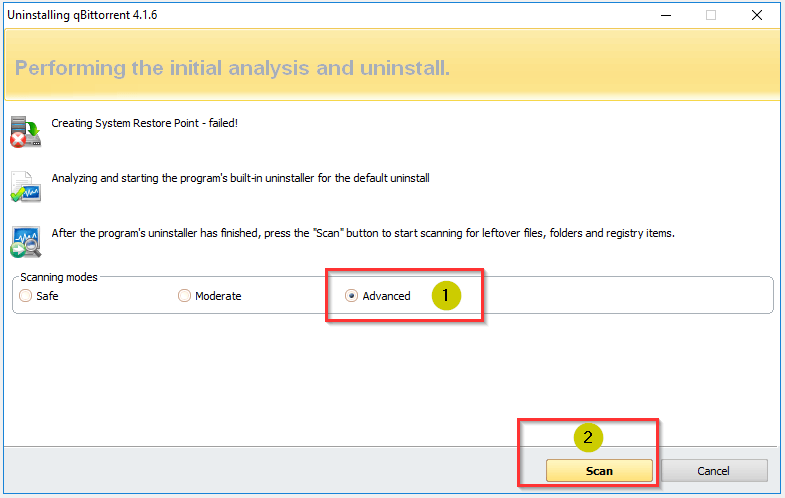Click the built-in uninstaller analysis icon
The height and width of the screenshot is (498, 785).
pyautogui.click(x=26, y=187)
